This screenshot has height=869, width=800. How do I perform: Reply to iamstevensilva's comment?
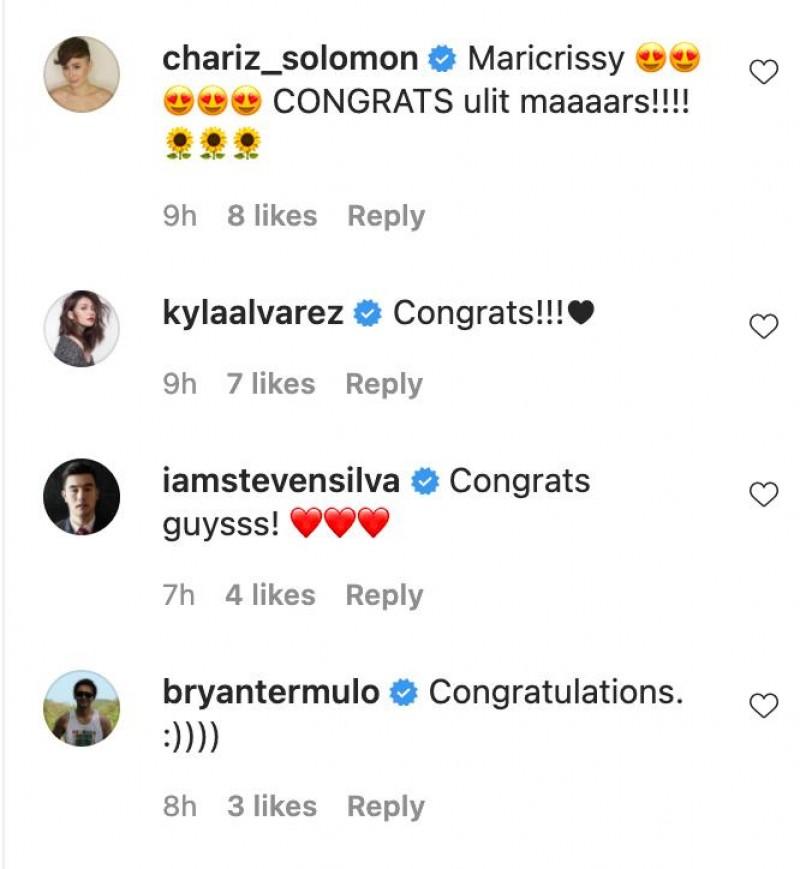tap(384, 595)
